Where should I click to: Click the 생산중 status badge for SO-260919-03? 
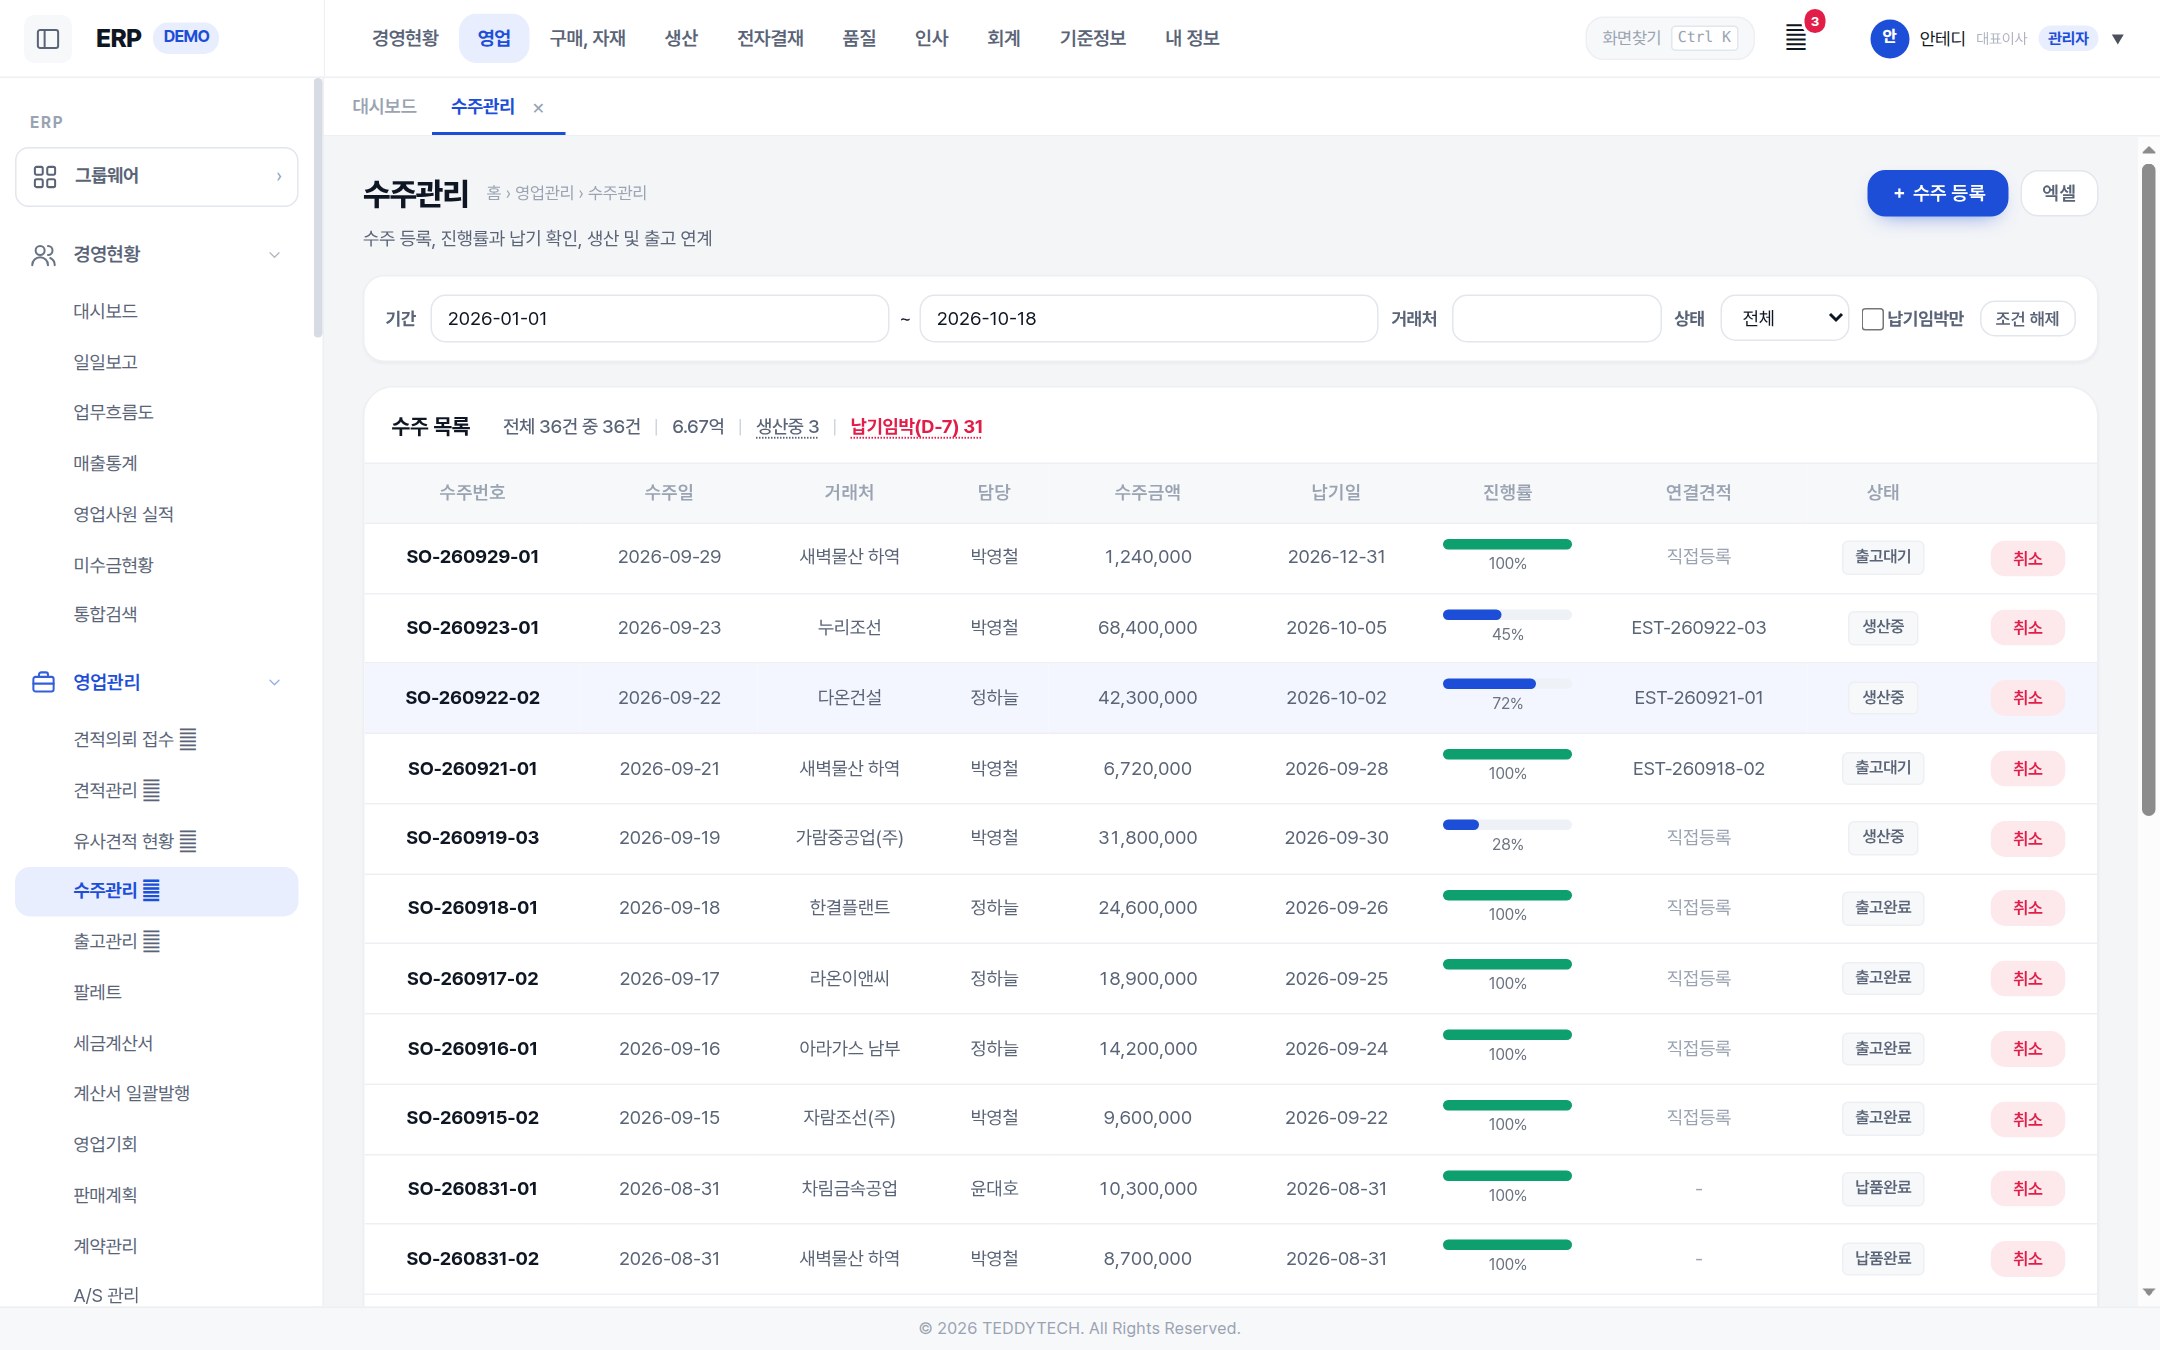coord(1882,837)
